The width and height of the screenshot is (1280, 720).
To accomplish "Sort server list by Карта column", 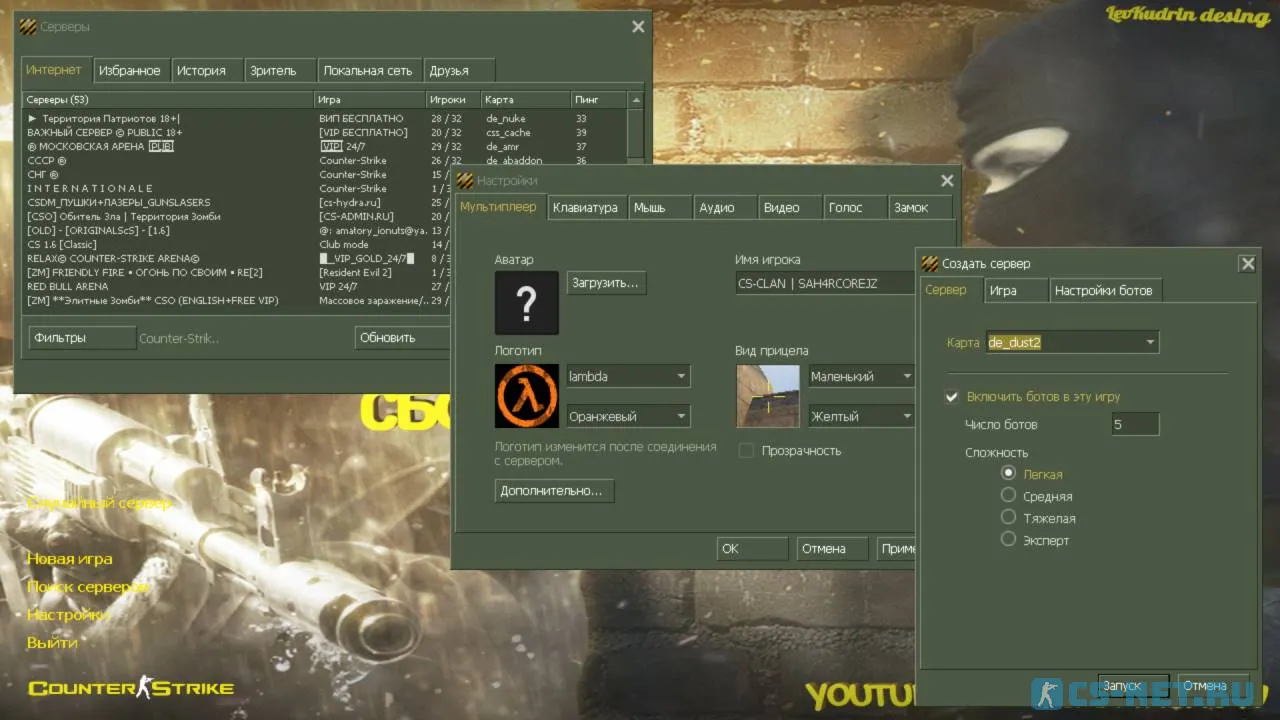I will pos(525,100).
